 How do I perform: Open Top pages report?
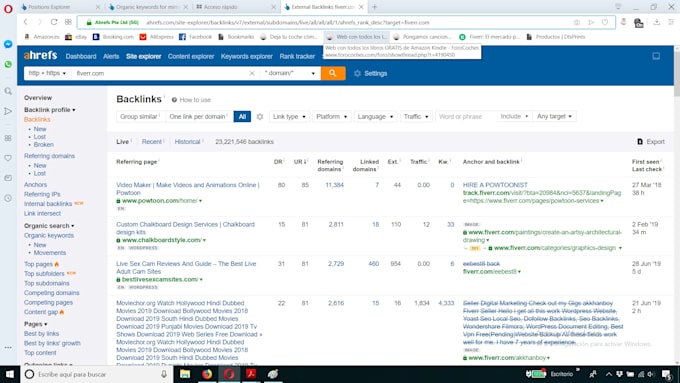(x=38, y=264)
